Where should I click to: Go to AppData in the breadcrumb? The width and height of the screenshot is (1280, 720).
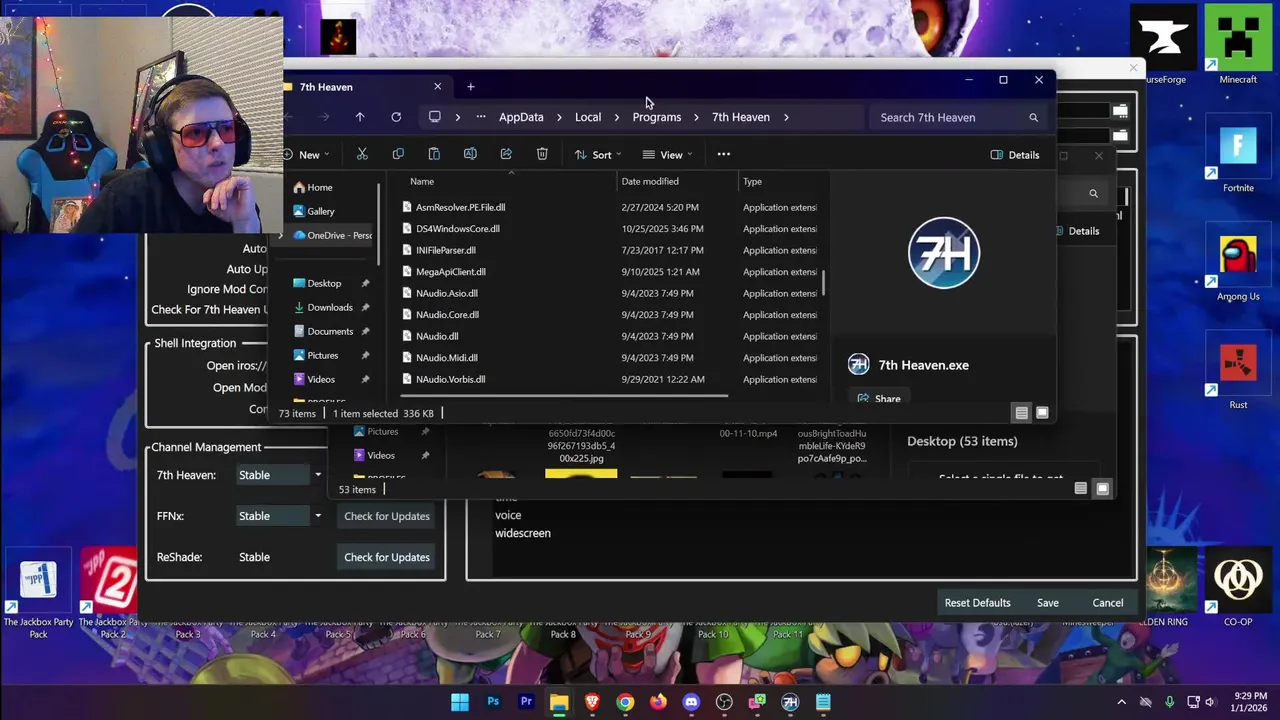coord(521,117)
